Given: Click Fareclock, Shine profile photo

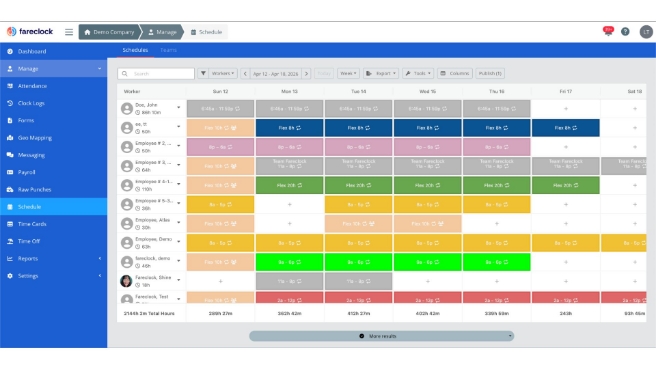Looking at the screenshot, I should tap(126, 281).
